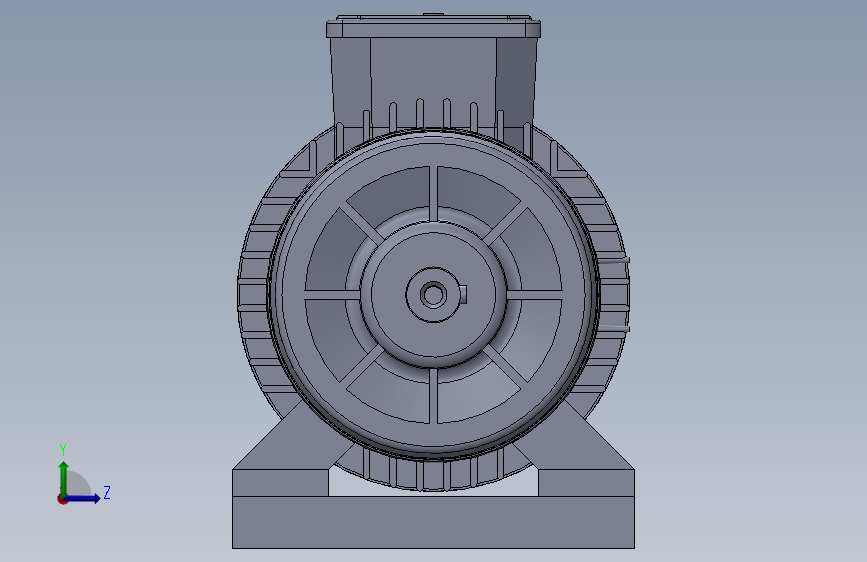Screen dimensions: 867x562
Task: Select the keyway notch on the shaft
Action: click(x=464, y=295)
